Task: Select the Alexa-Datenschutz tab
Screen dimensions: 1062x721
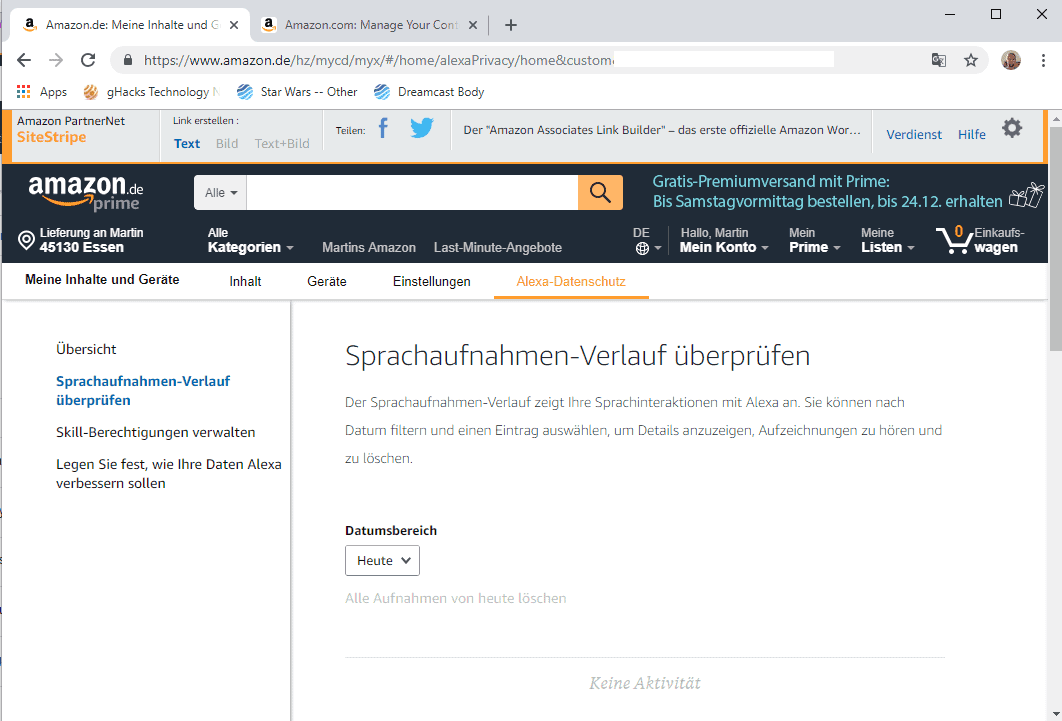Action: 571,282
